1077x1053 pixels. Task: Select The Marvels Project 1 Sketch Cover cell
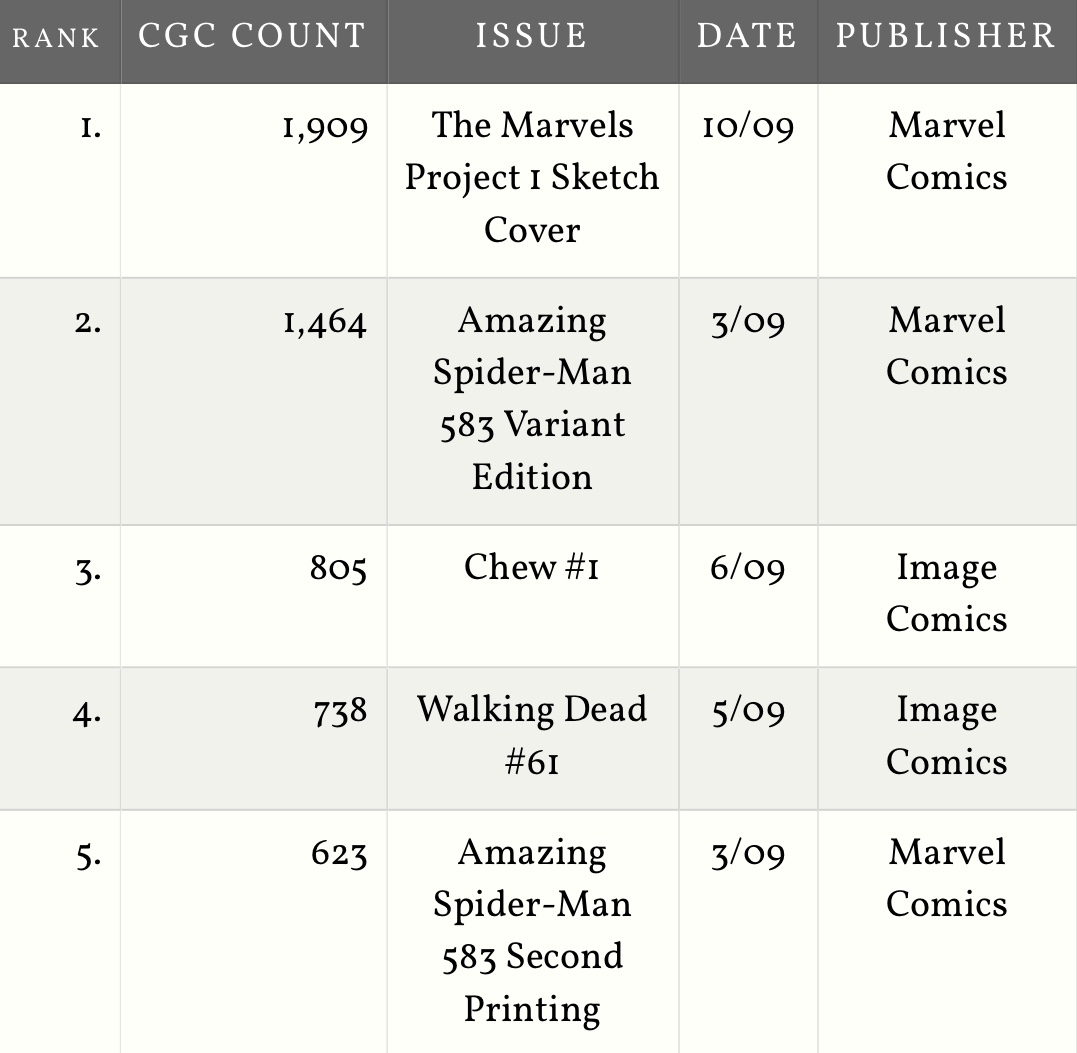532,177
